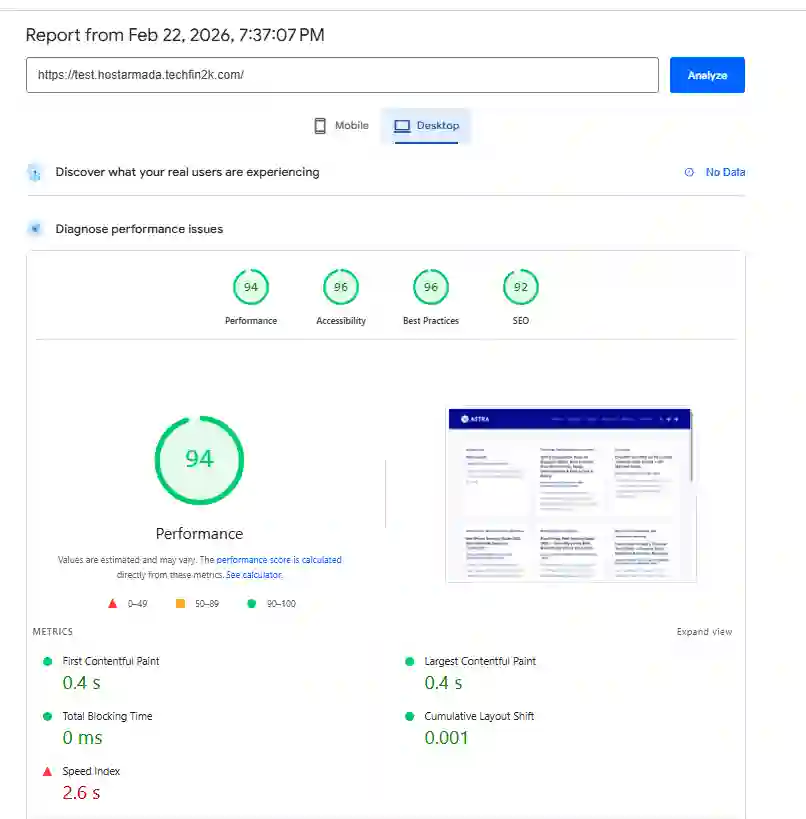Click the report date heading text
The height and width of the screenshot is (819, 806).
pos(175,35)
